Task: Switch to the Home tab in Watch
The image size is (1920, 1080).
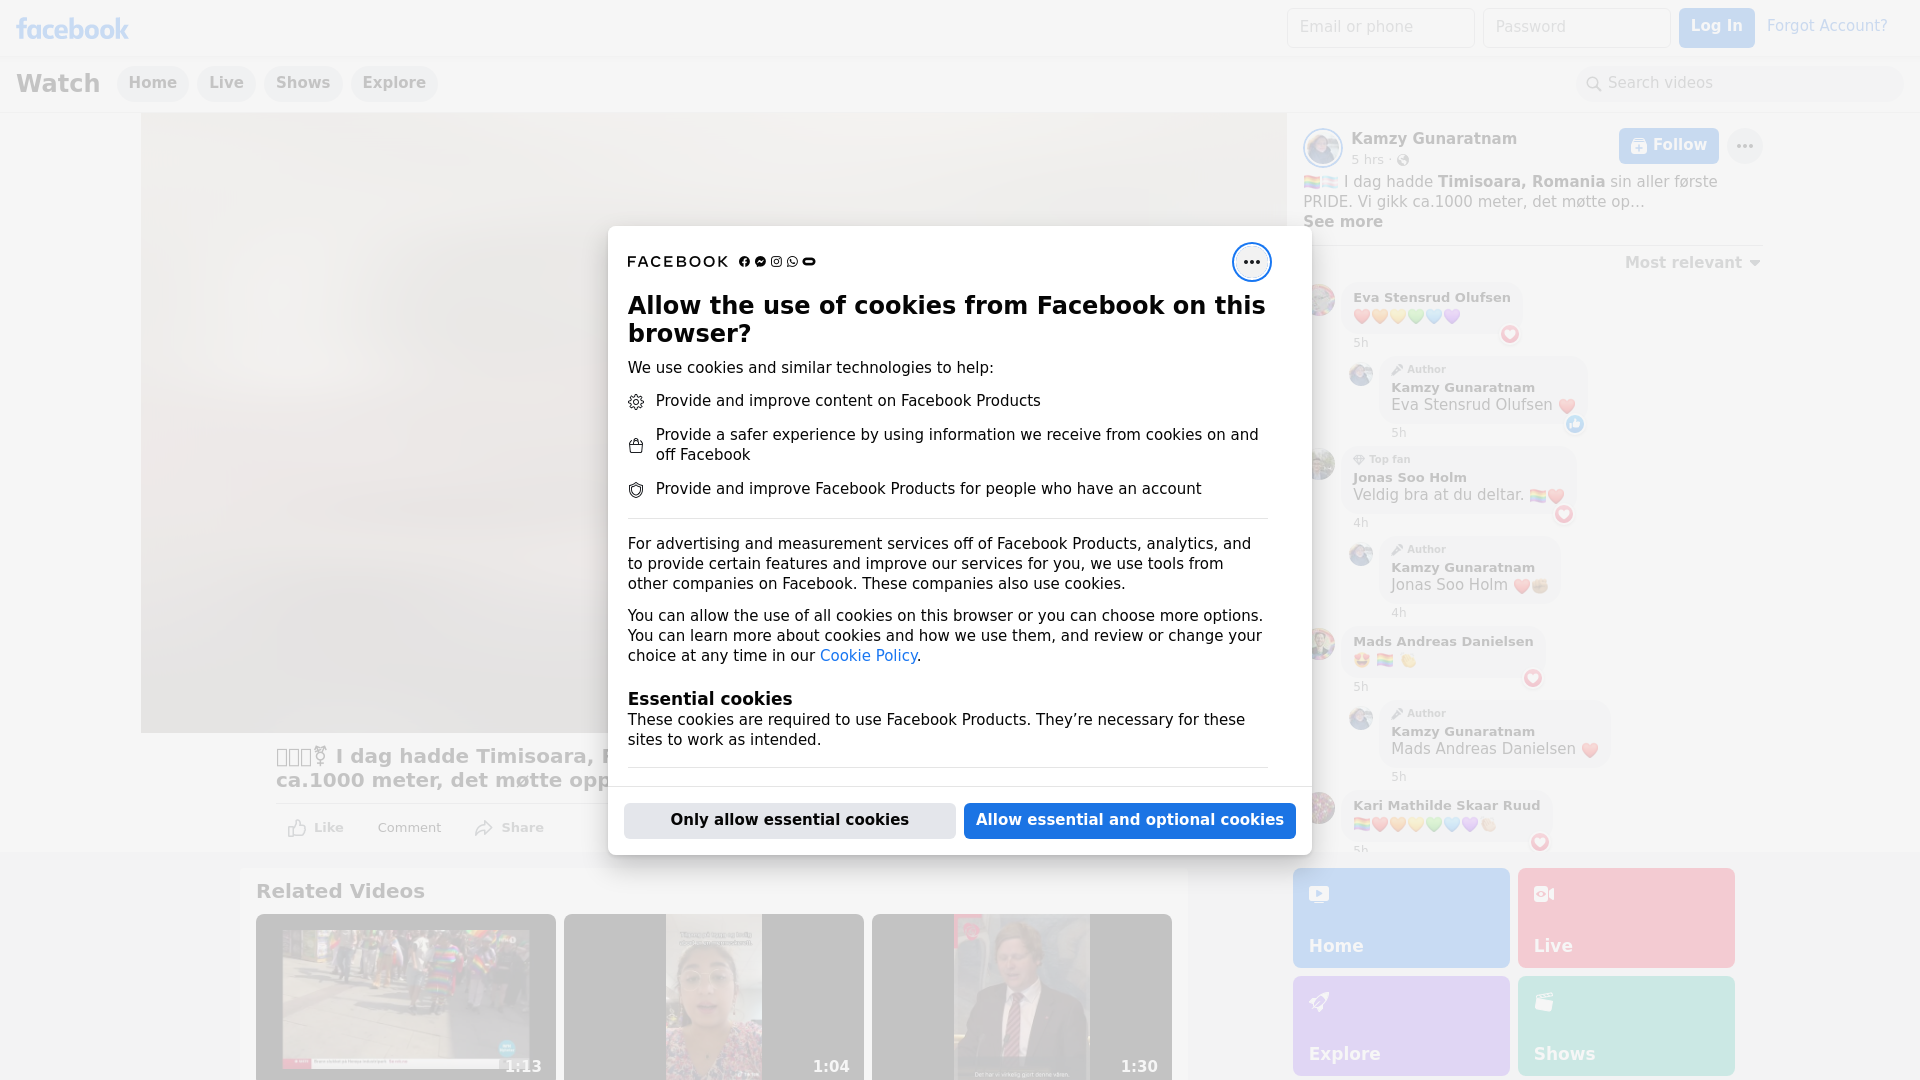Action: [152, 83]
